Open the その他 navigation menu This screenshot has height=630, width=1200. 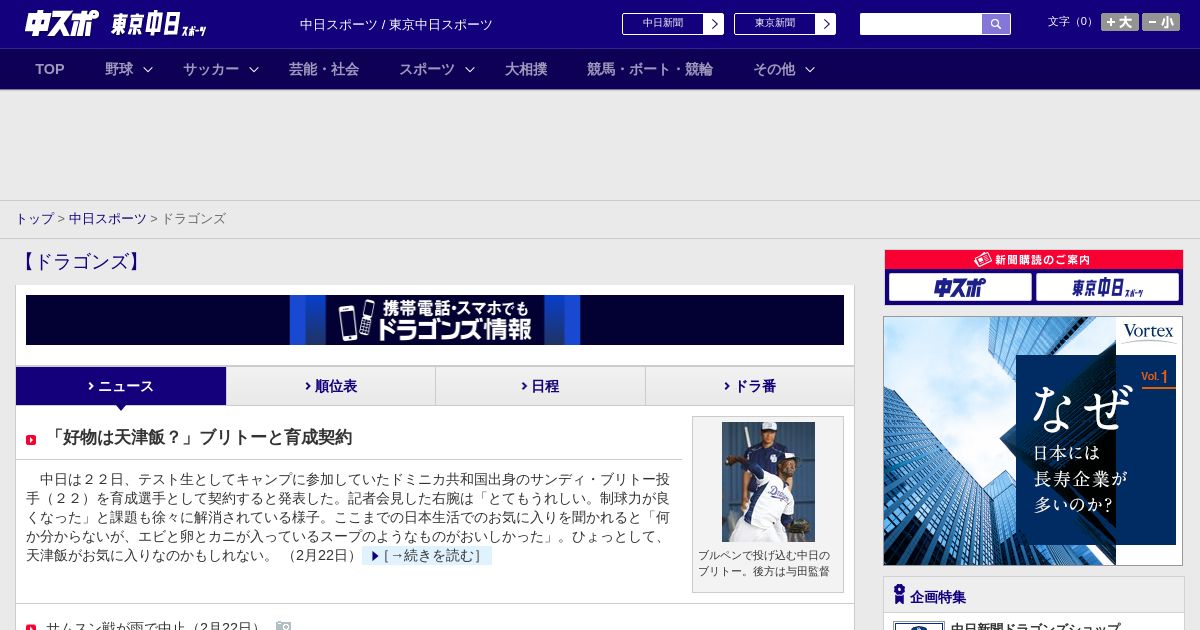(774, 69)
